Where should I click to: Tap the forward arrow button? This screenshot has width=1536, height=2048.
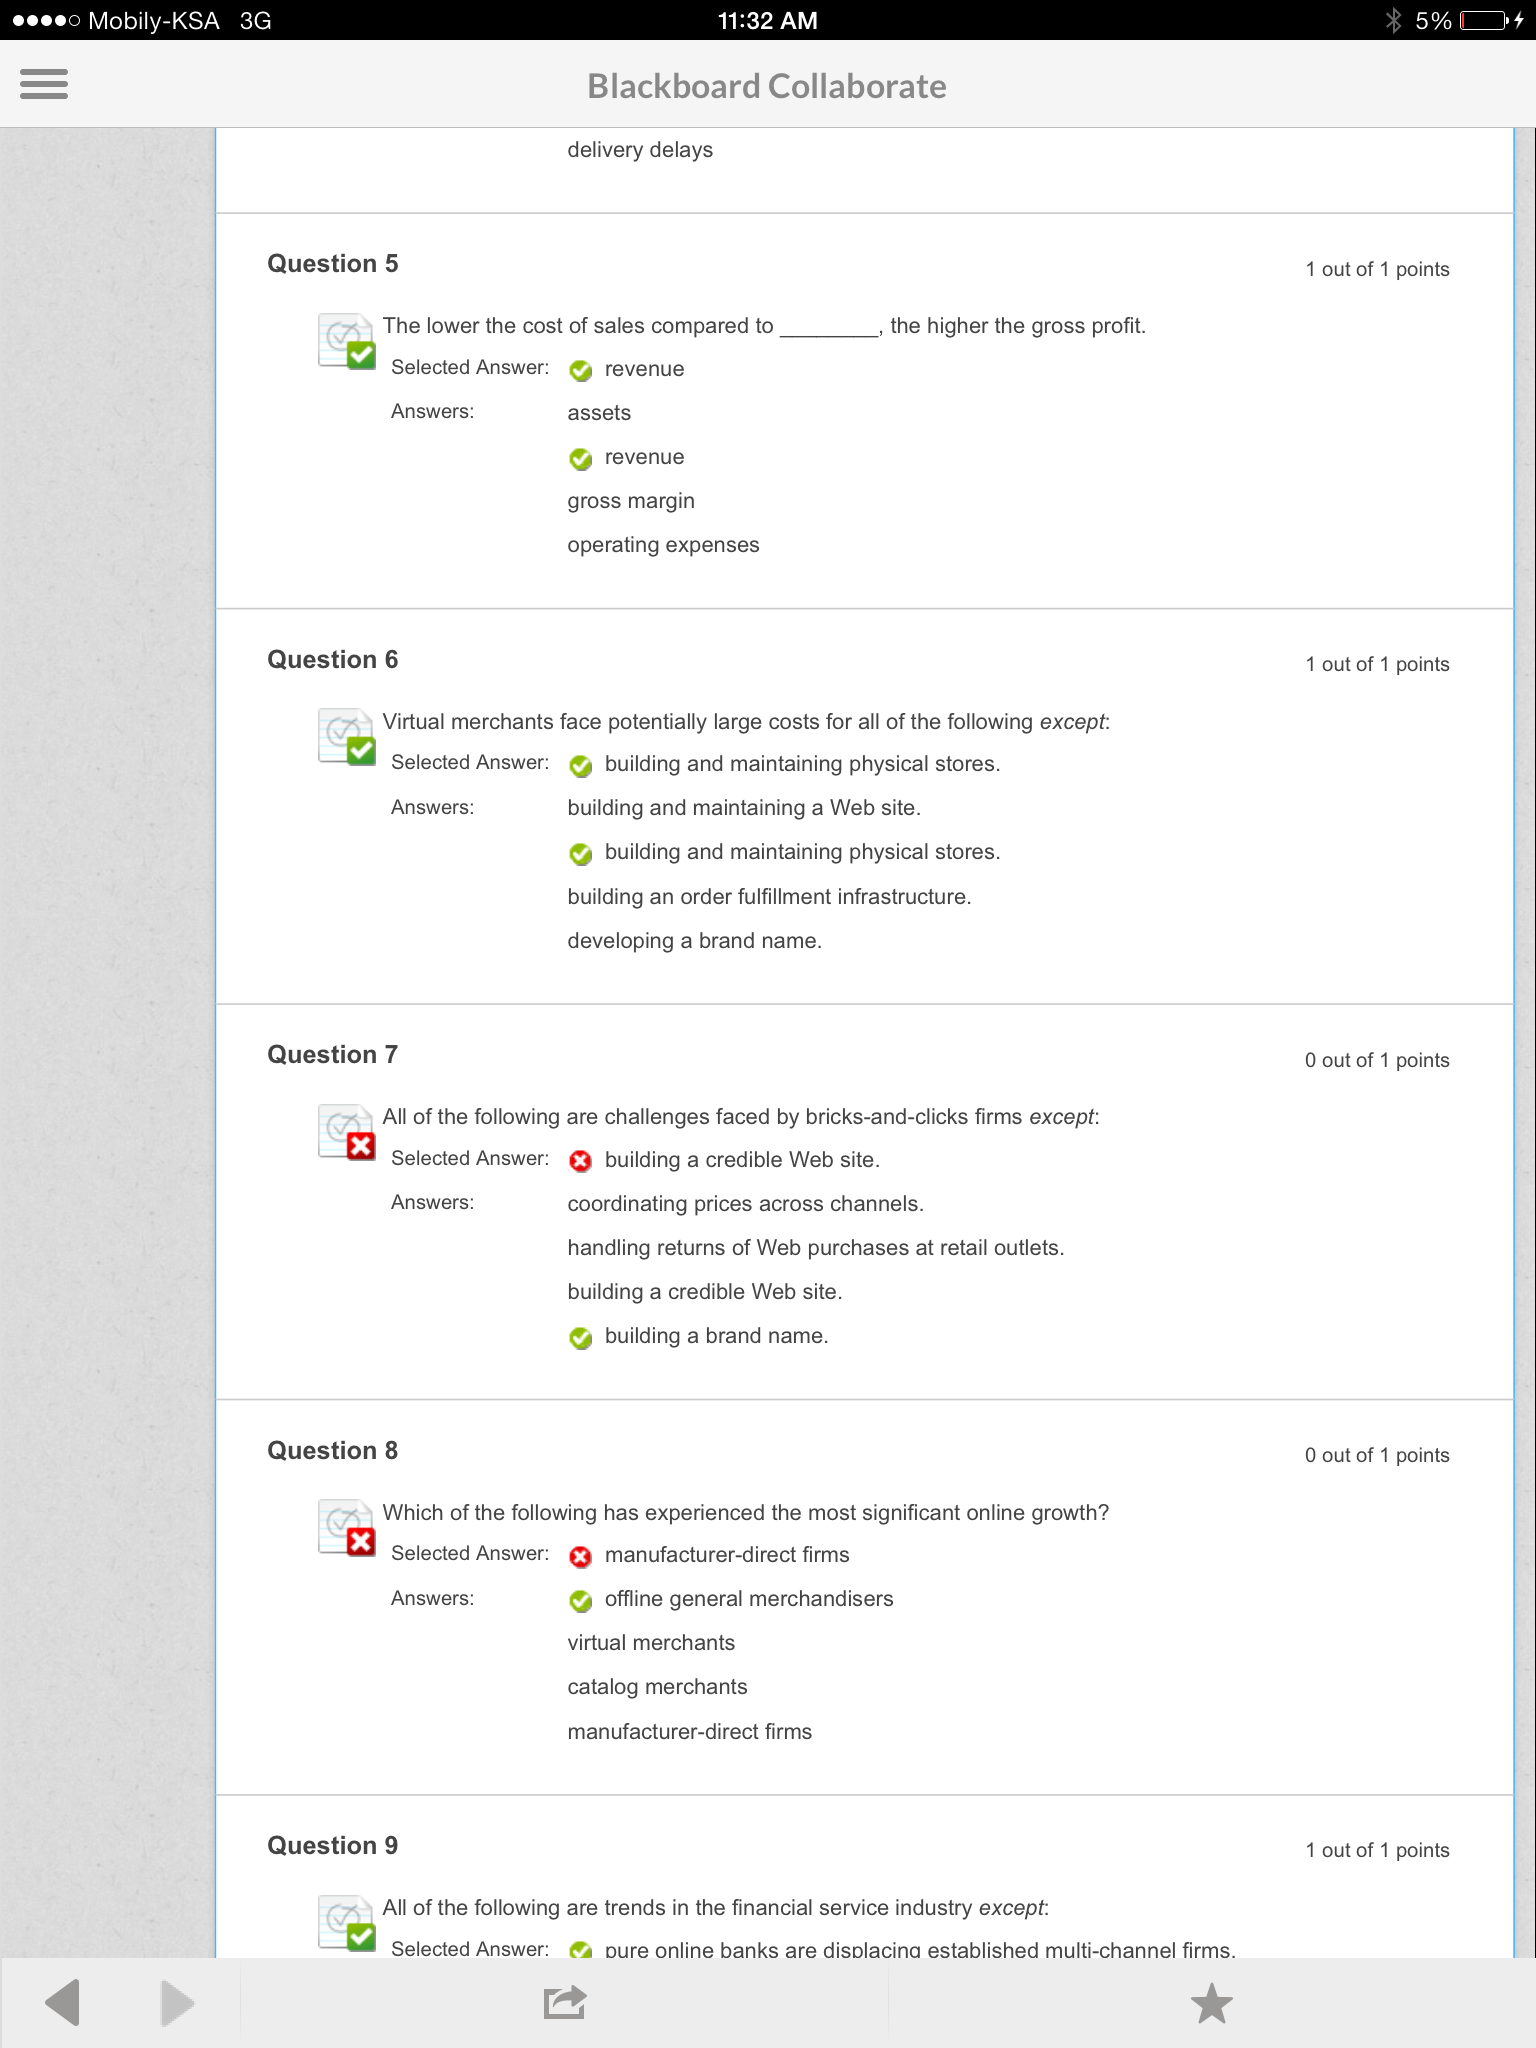point(177,2003)
